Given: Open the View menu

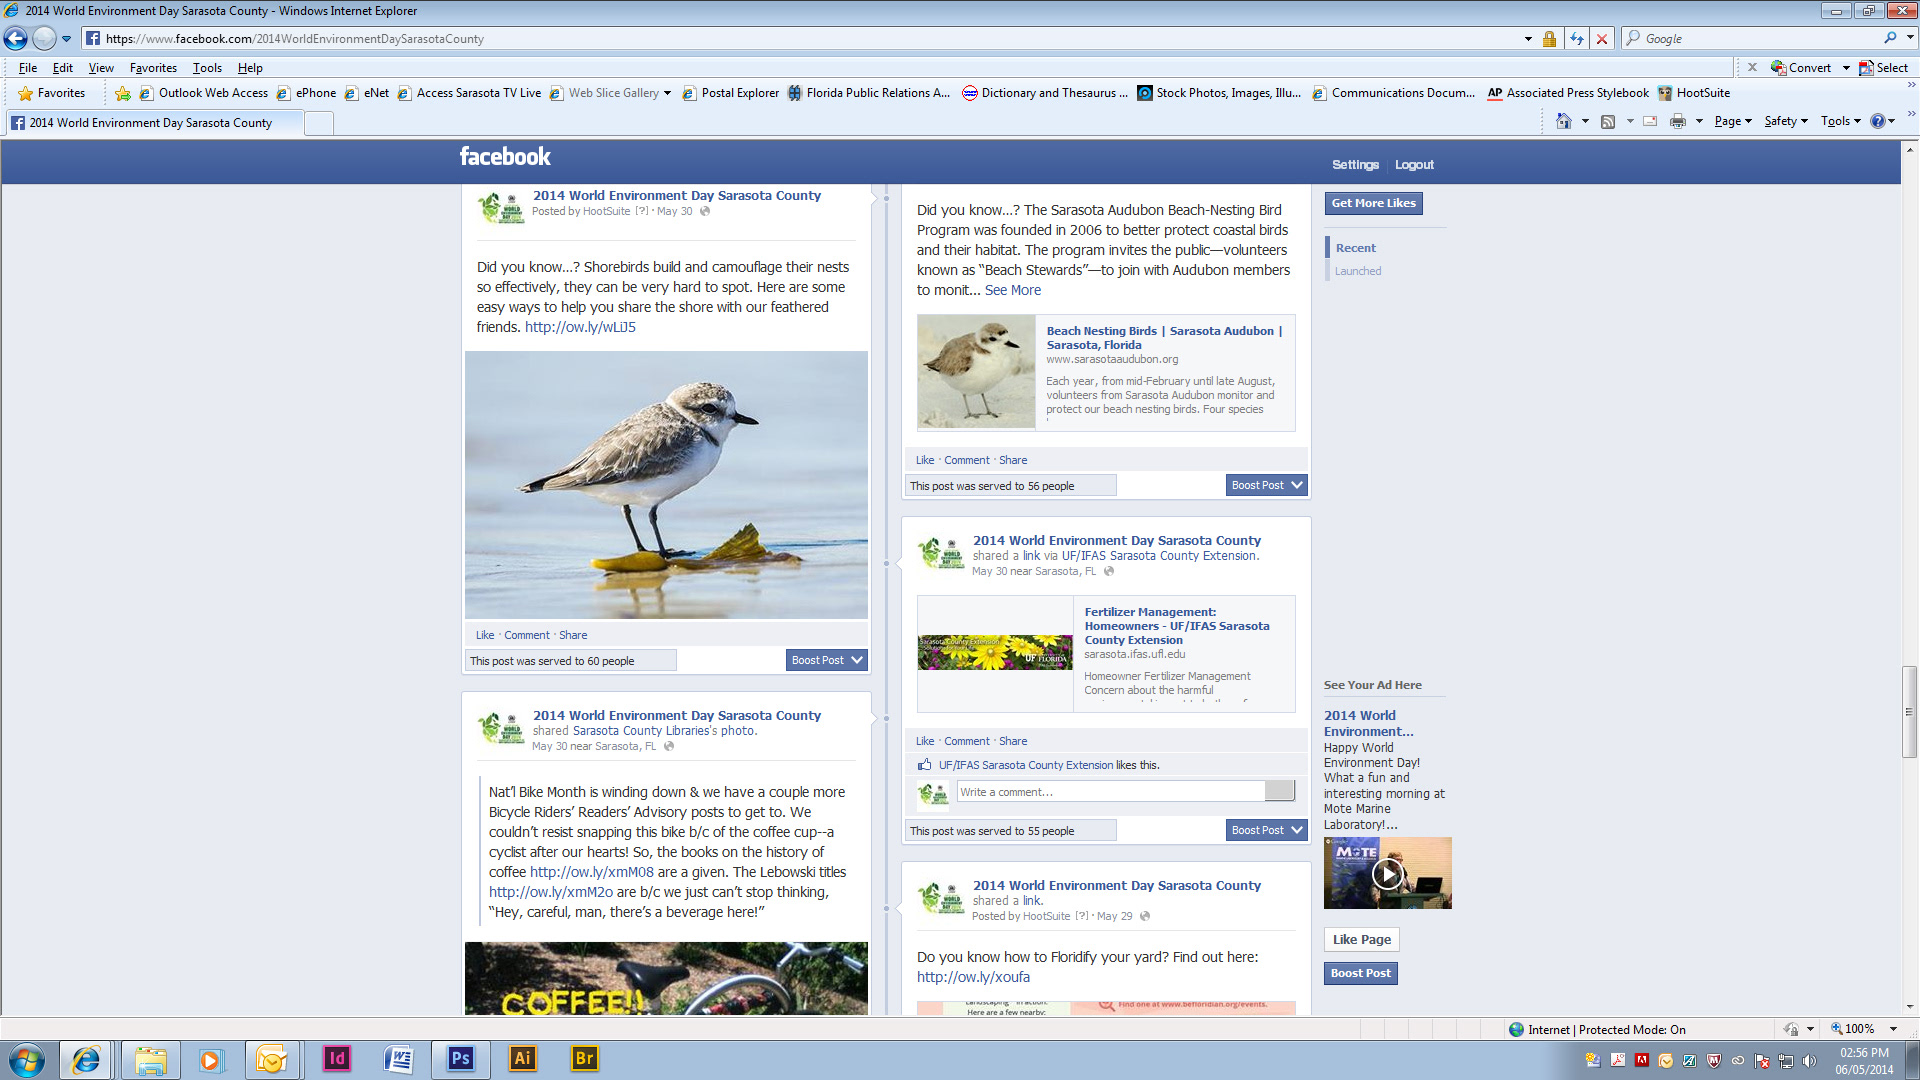Looking at the screenshot, I should (101, 68).
